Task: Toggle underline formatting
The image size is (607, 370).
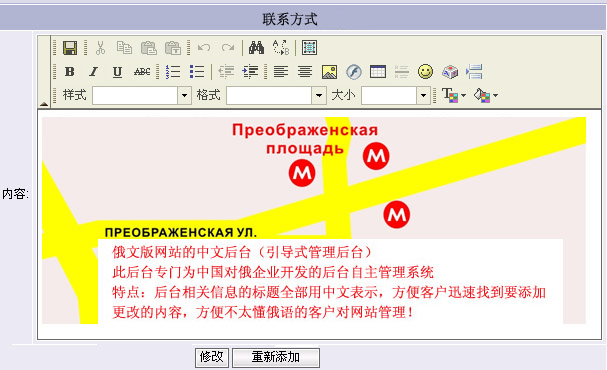Action: [x=117, y=72]
